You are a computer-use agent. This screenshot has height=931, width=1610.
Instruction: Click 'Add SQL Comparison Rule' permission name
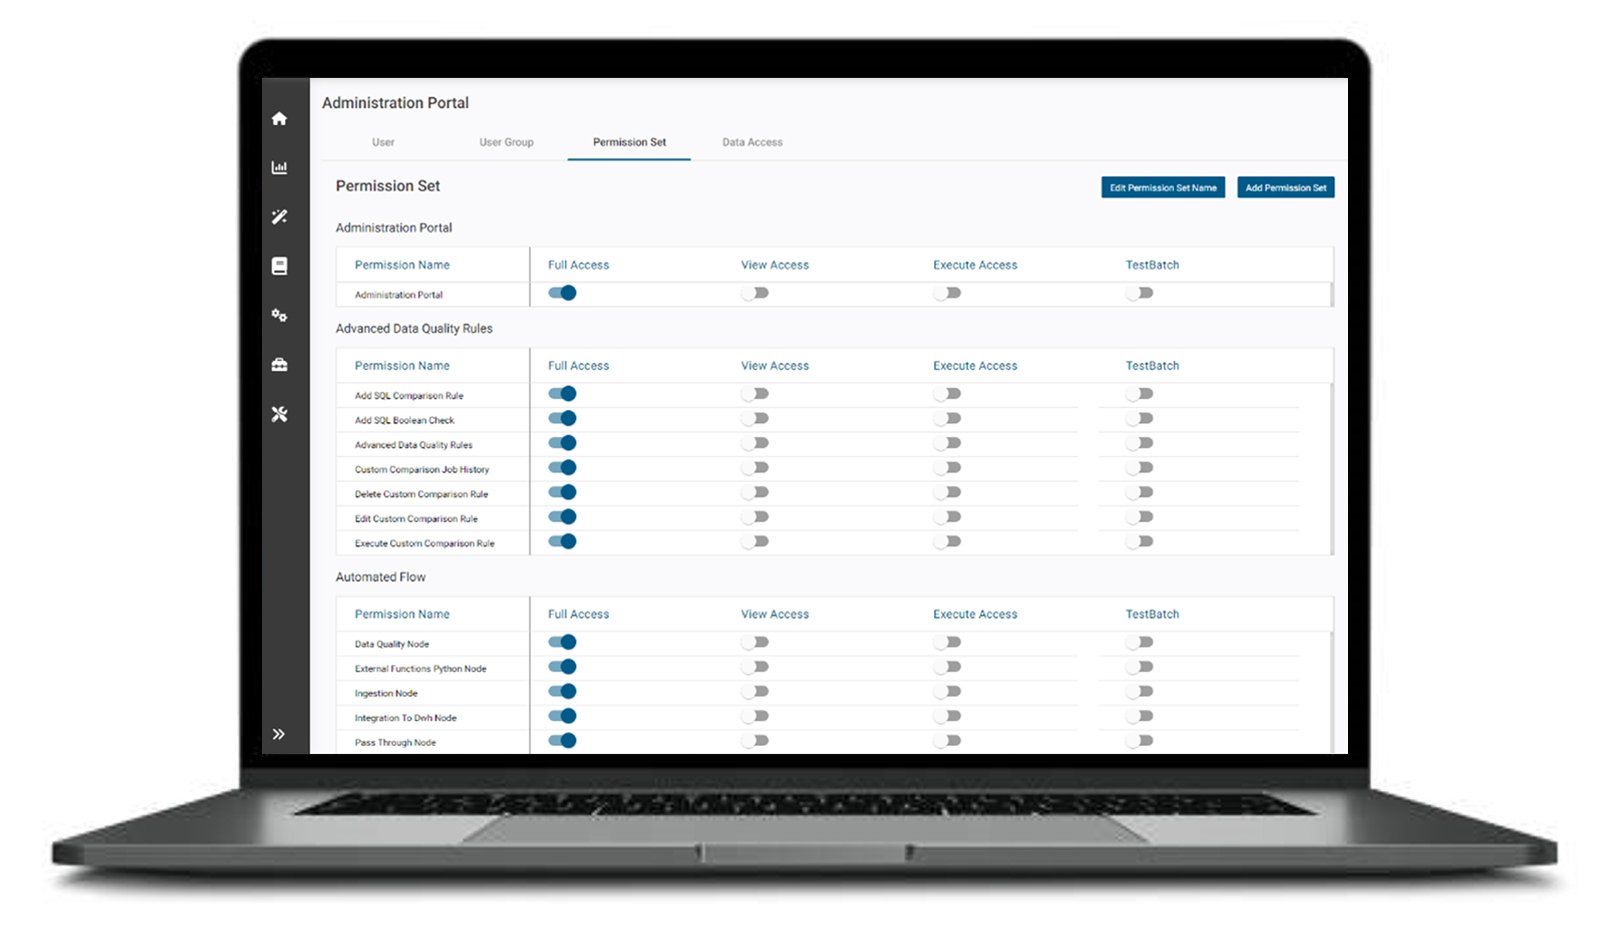click(x=409, y=396)
